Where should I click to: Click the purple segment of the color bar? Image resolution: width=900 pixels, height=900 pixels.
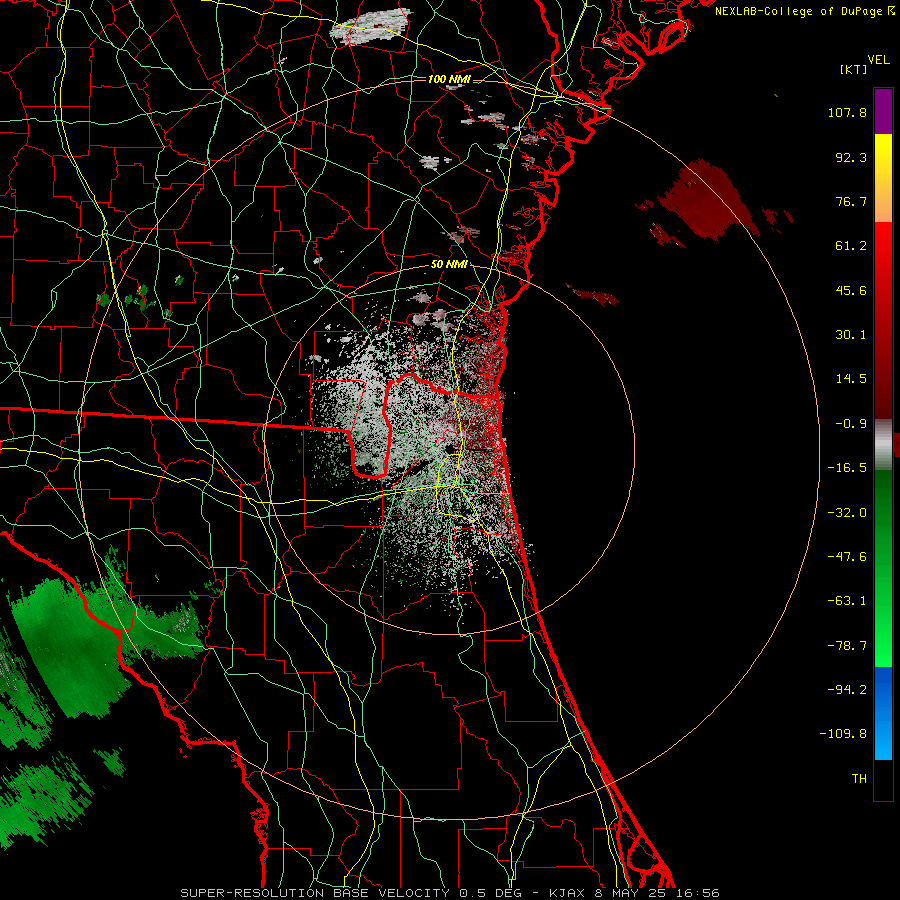click(x=883, y=111)
